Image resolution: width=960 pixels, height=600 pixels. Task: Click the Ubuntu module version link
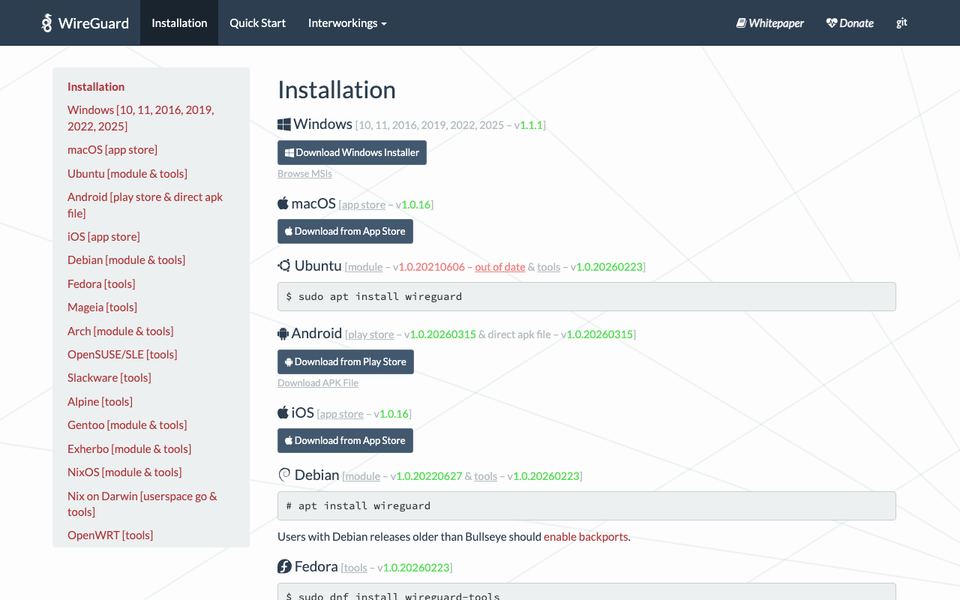(365, 267)
